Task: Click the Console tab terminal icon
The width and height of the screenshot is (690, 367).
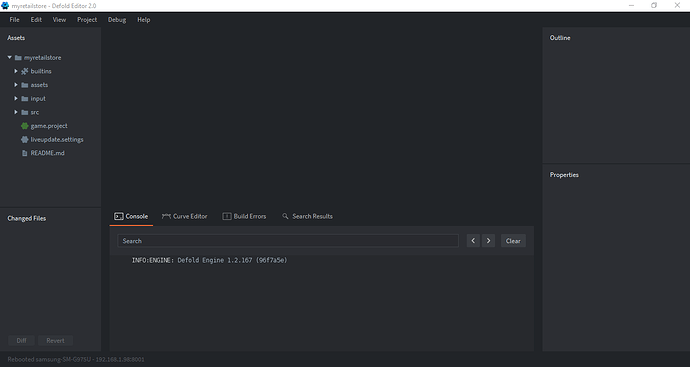Action: (x=119, y=216)
